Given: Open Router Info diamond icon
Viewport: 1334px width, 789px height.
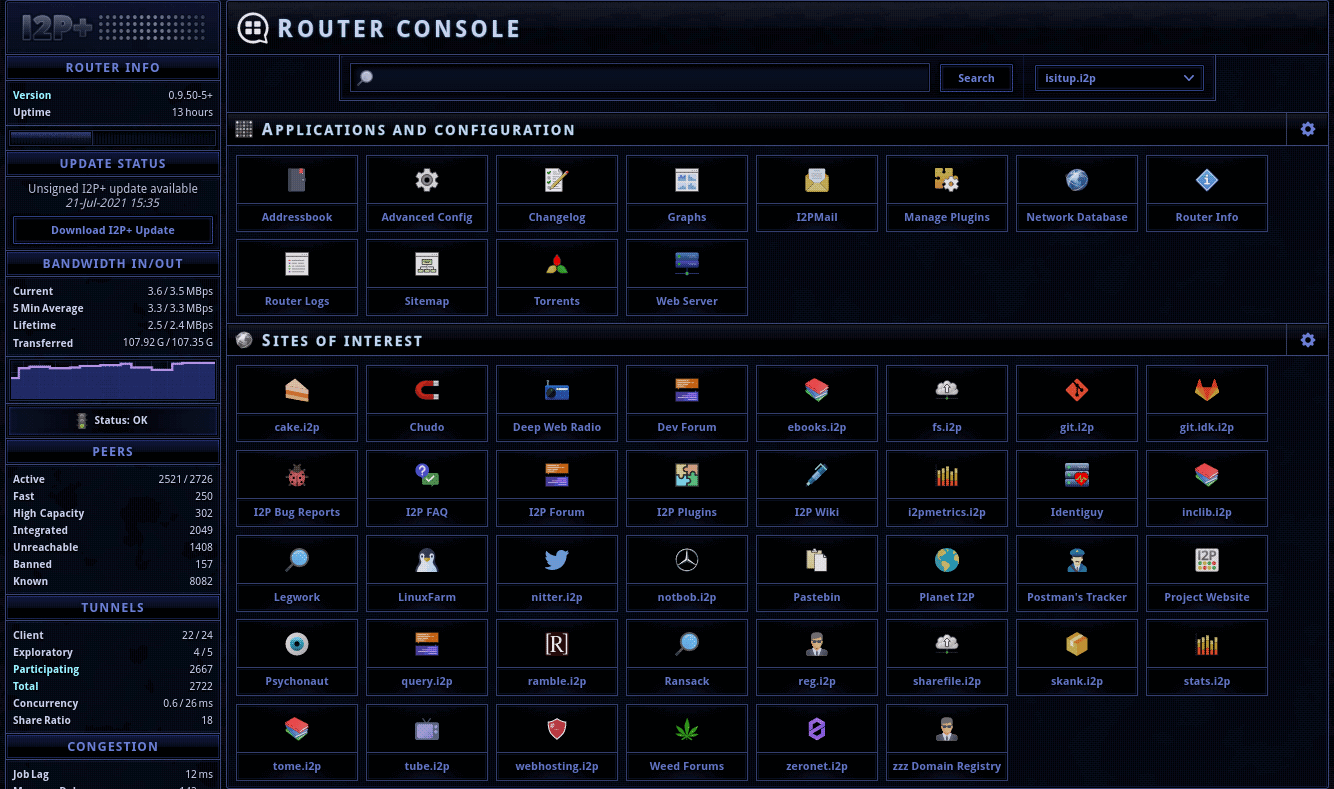Looking at the screenshot, I should pyautogui.click(x=1207, y=180).
